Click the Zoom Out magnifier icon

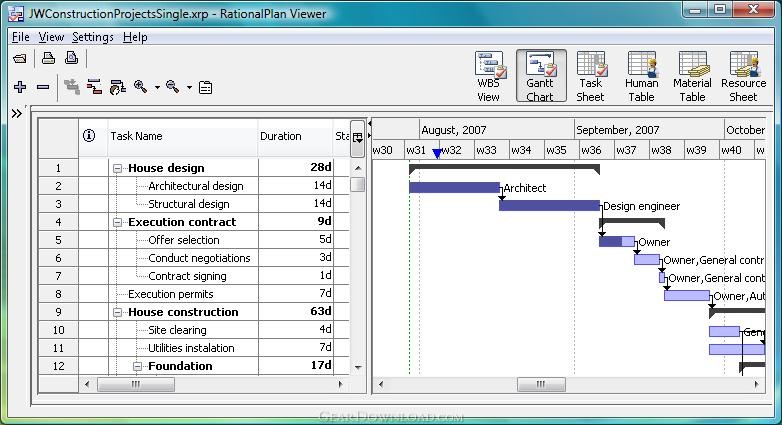click(x=173, y=87)
